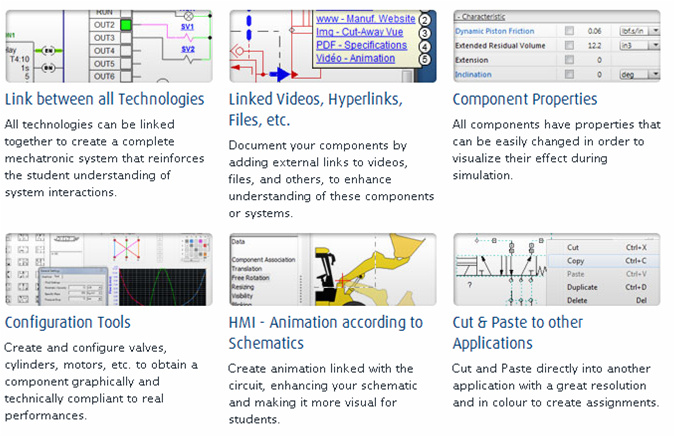This screenshot has height=436, width=675.
Task: Open the Configuration Tools thumbnail image
Action: 109,270
